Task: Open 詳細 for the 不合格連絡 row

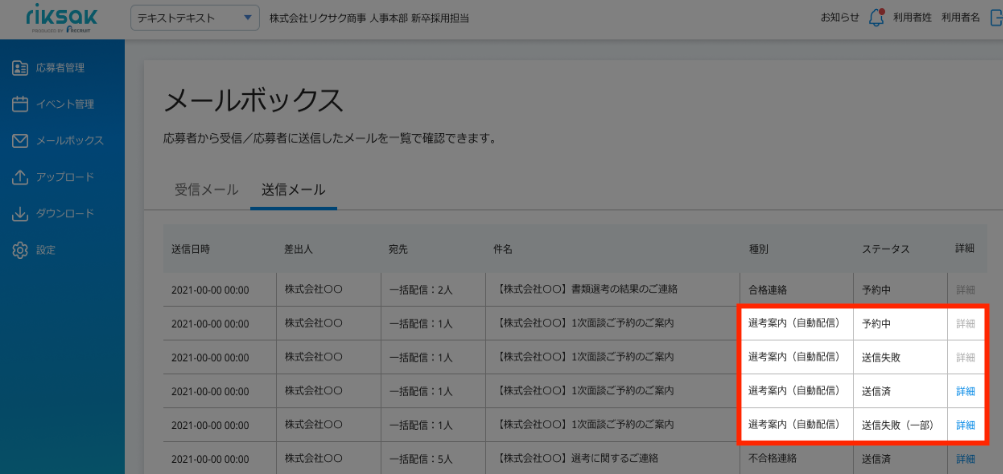Action: [x=965, y=459]
